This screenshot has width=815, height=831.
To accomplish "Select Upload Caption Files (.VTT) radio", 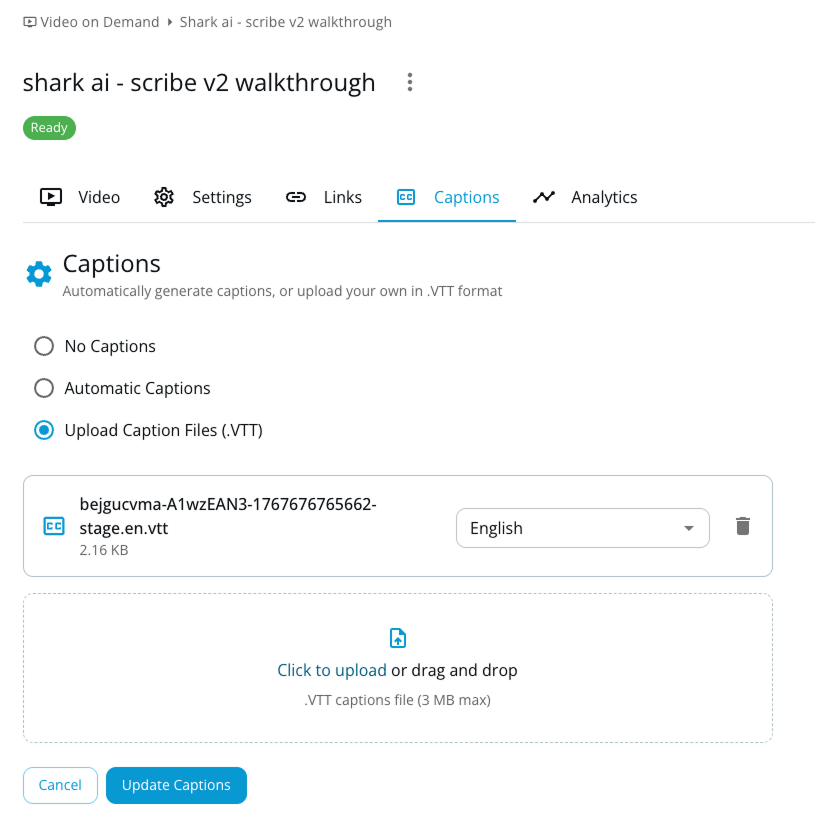I will (x=44, y=430).
